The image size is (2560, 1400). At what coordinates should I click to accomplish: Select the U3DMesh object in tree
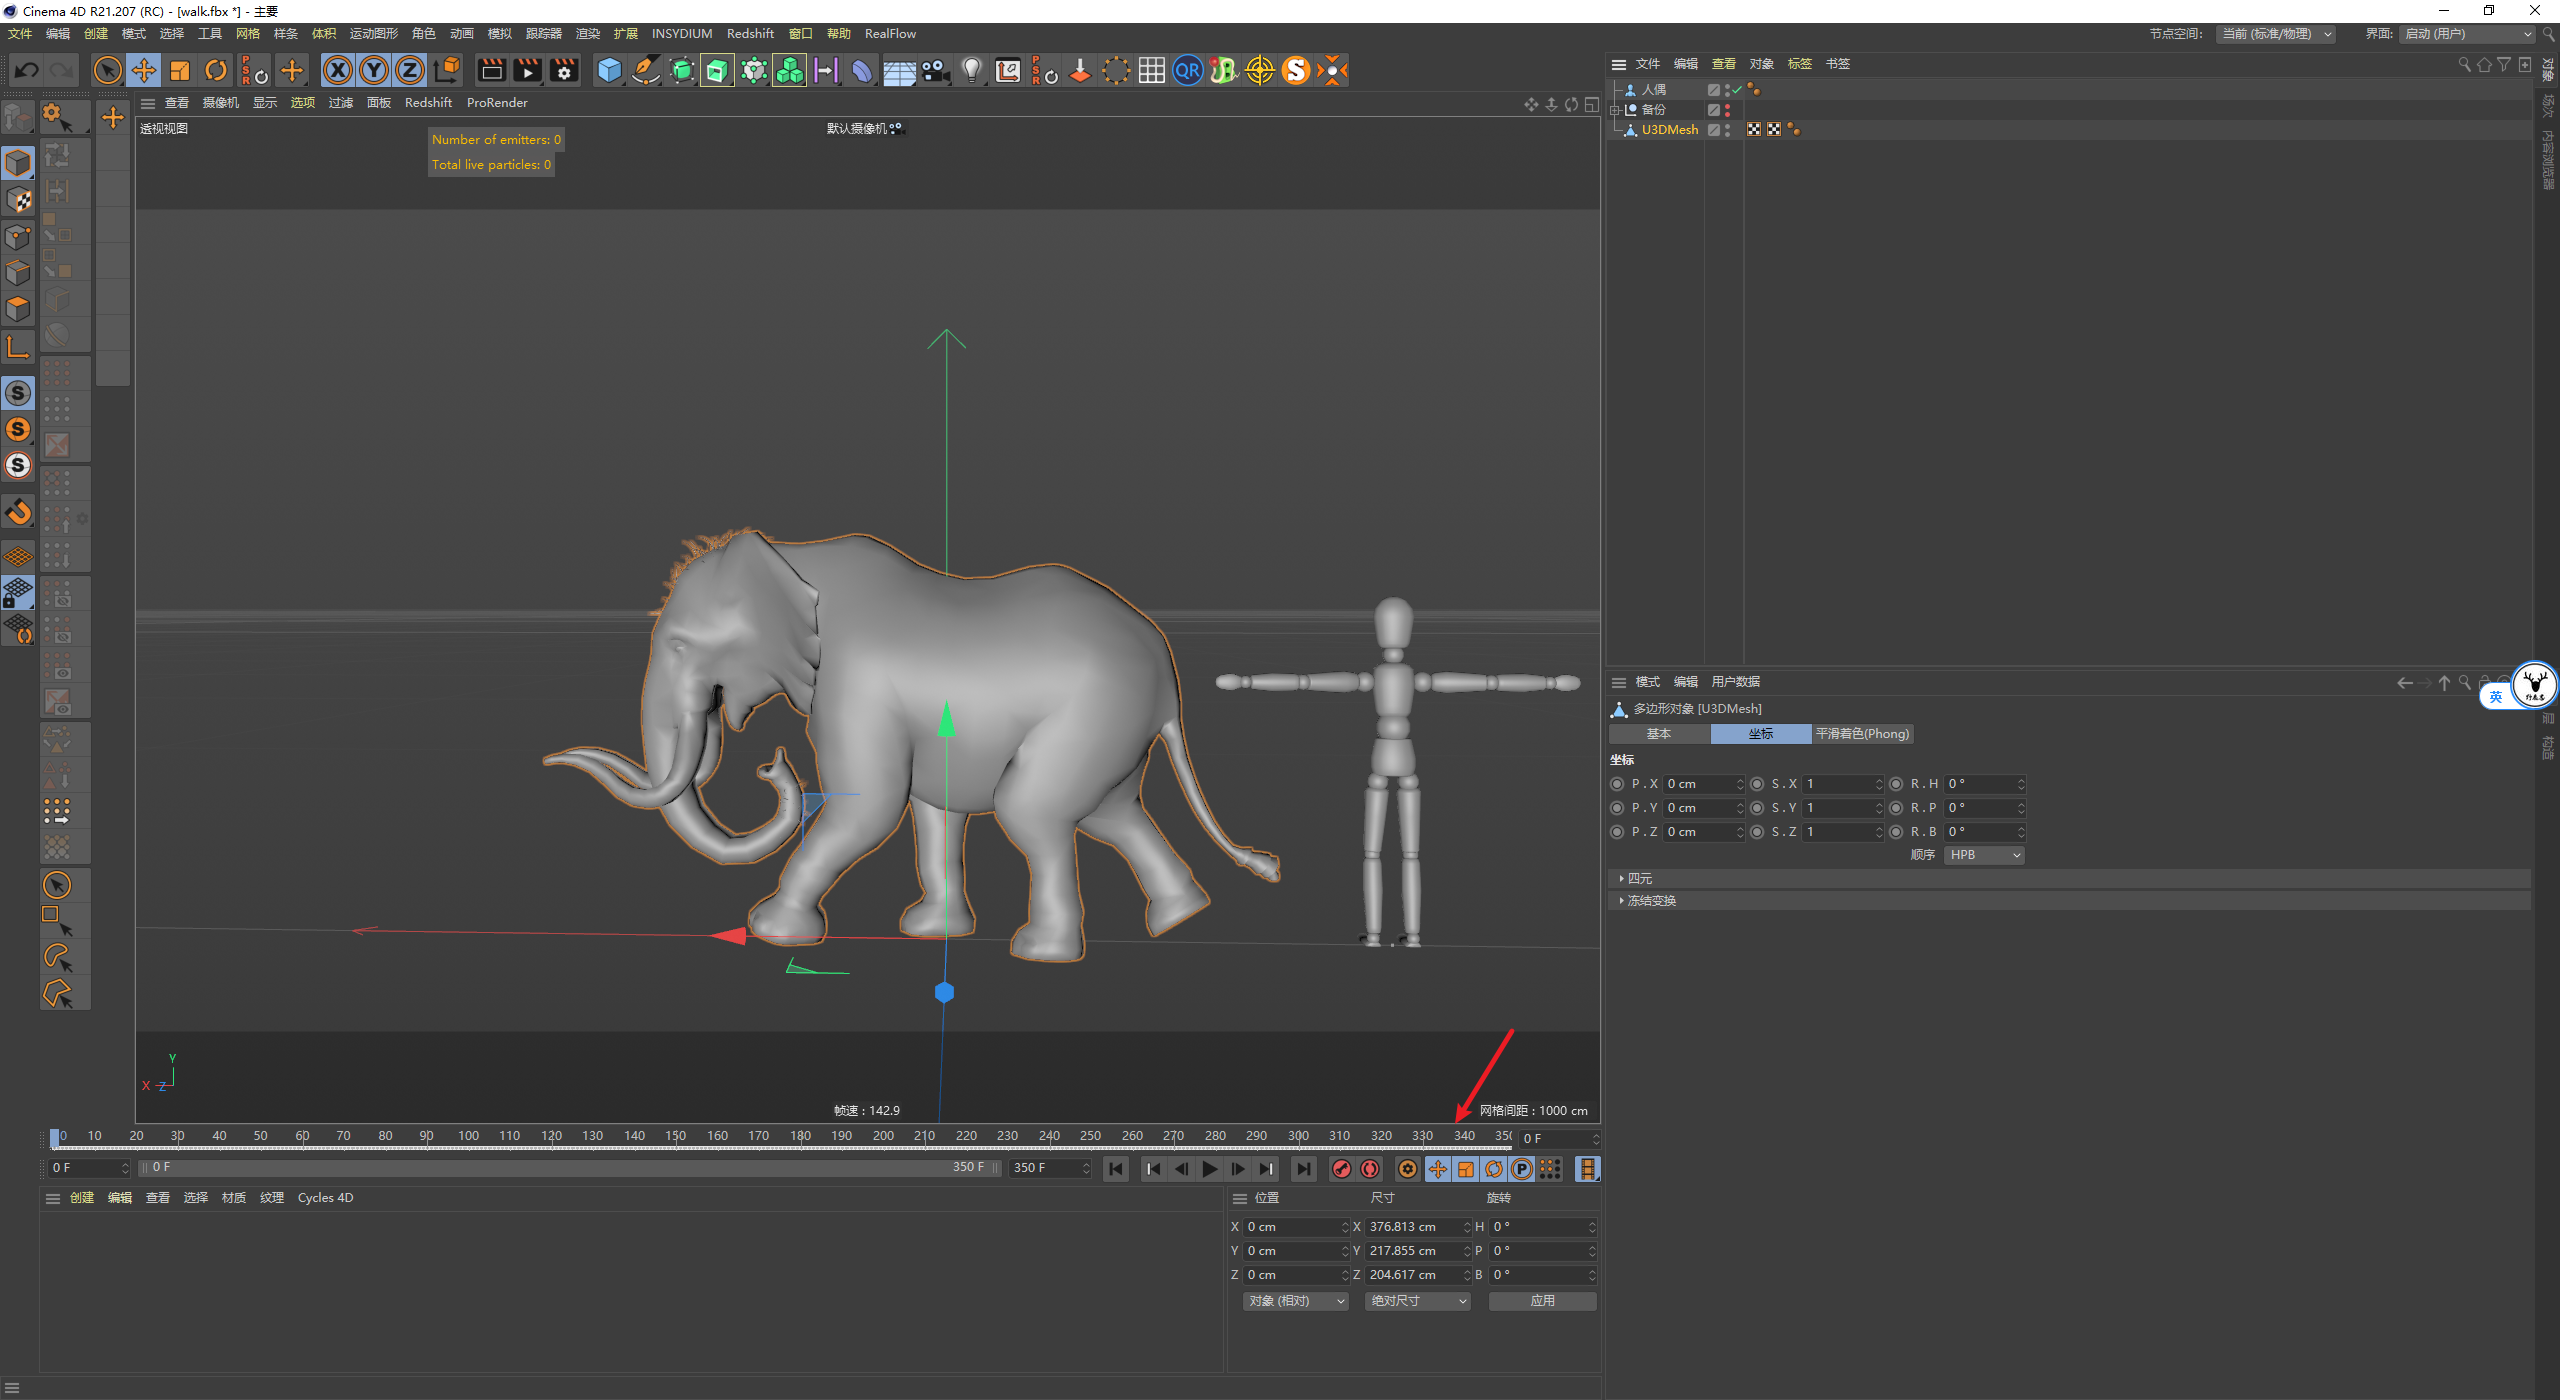(1669, 130)
